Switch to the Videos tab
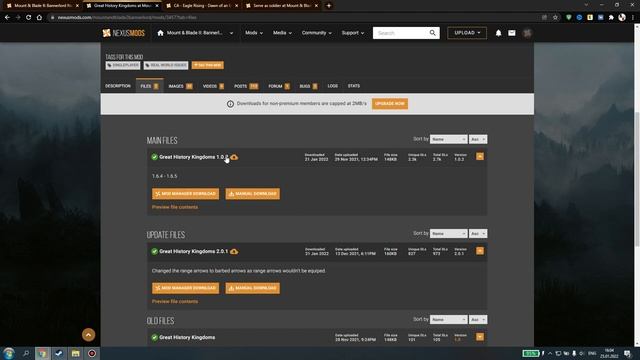The width and height of the screenshot is (640, 360). pyautogui.click(x=213, y=86)
